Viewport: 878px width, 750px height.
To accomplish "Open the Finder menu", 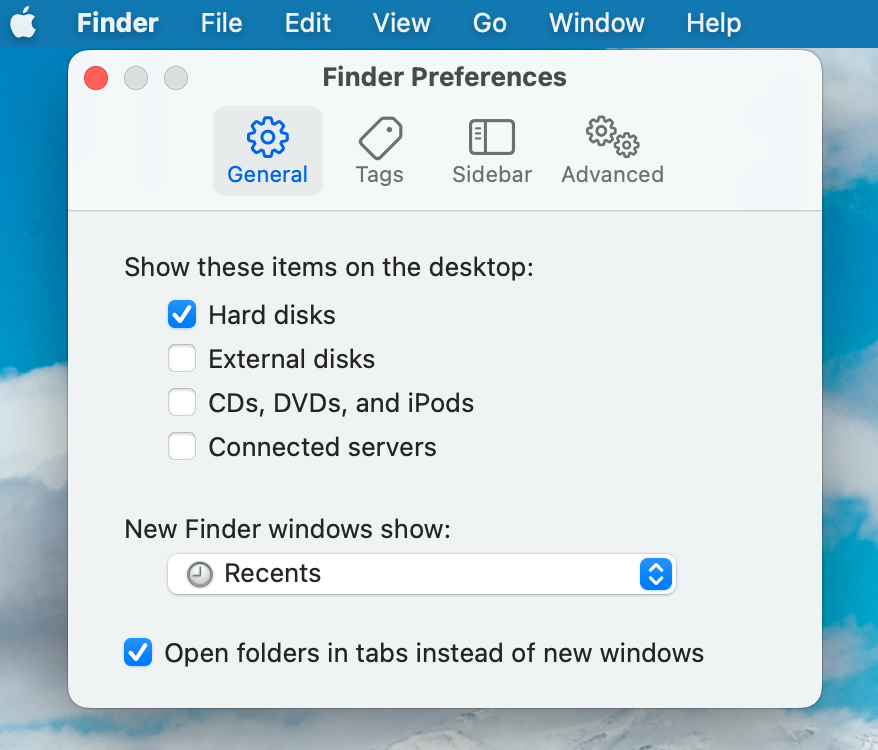I will pyautogui.click(x=116, y=22).
